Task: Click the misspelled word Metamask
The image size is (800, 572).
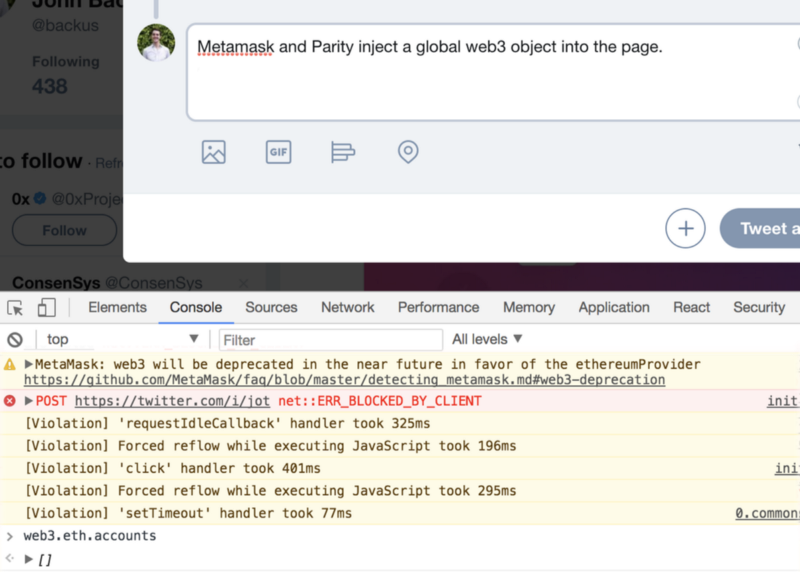Action: 235,47
